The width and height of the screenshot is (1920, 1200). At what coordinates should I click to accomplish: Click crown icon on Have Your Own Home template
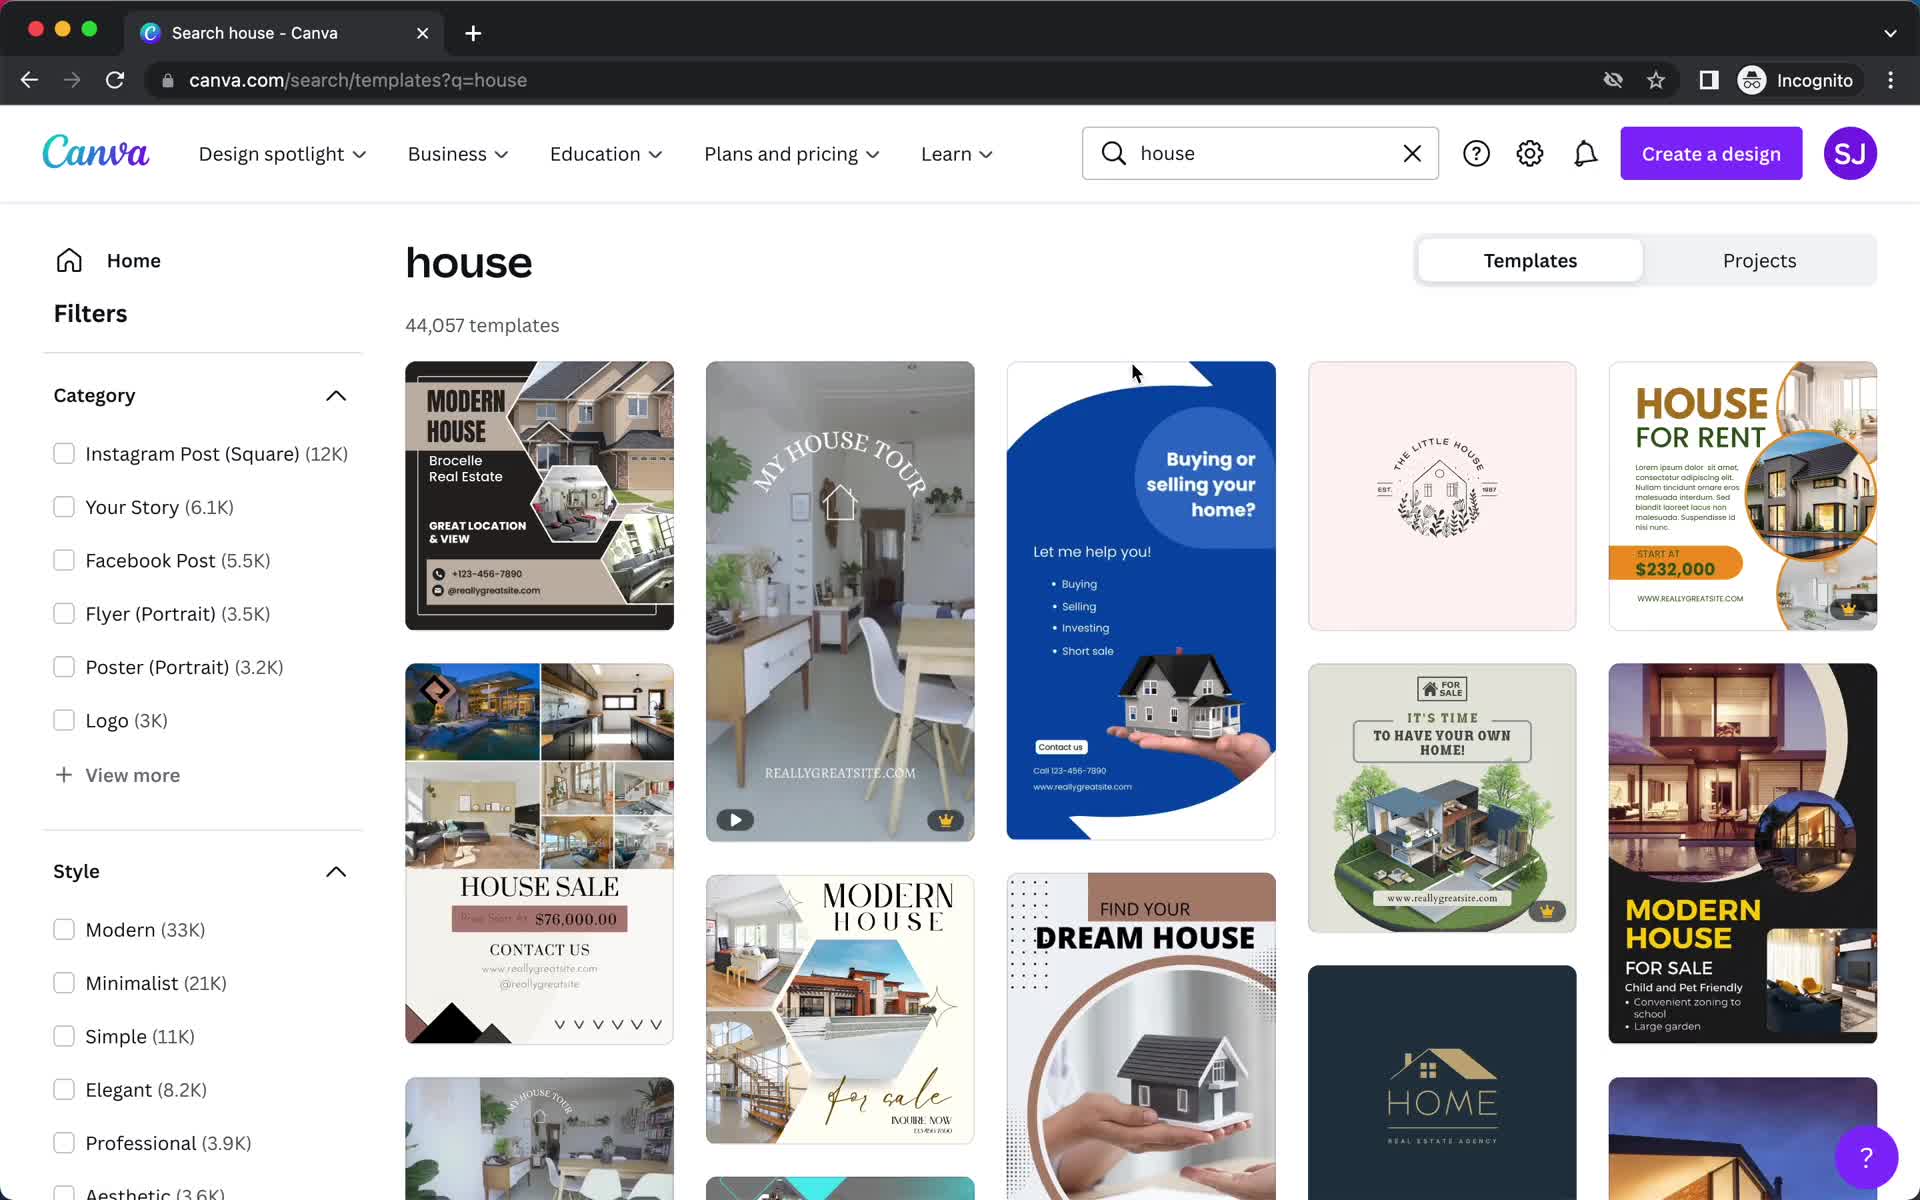[x=1547, y=911]
